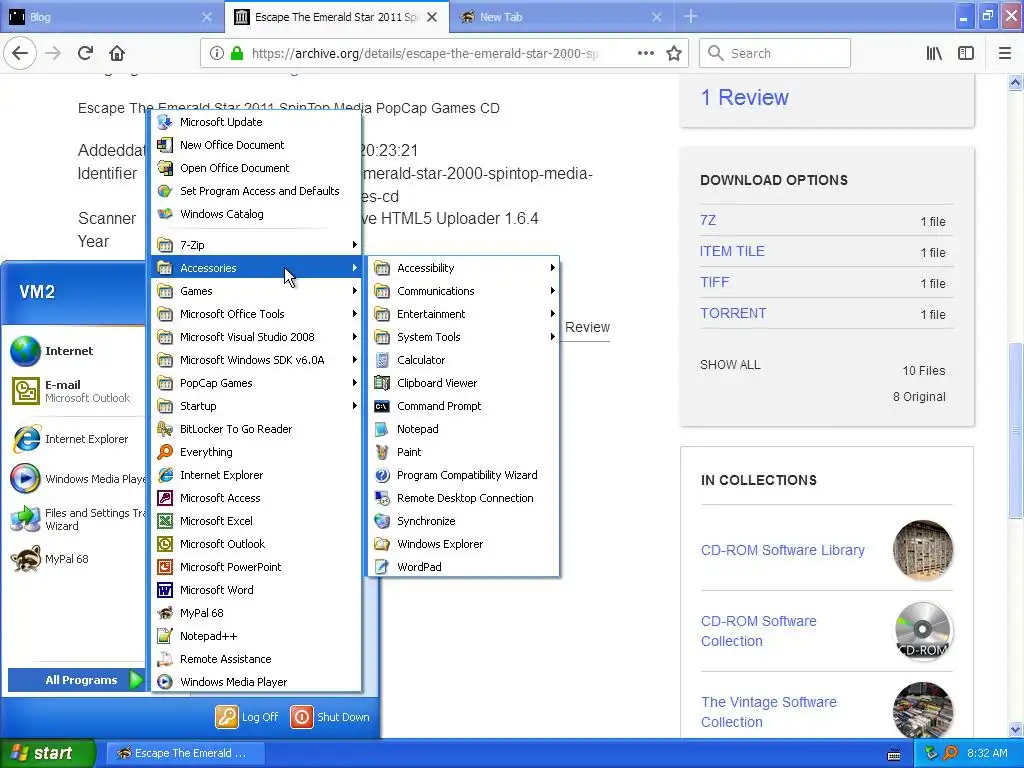
Task: Bookmark this page with star icon
Action: tap(674, 53)
